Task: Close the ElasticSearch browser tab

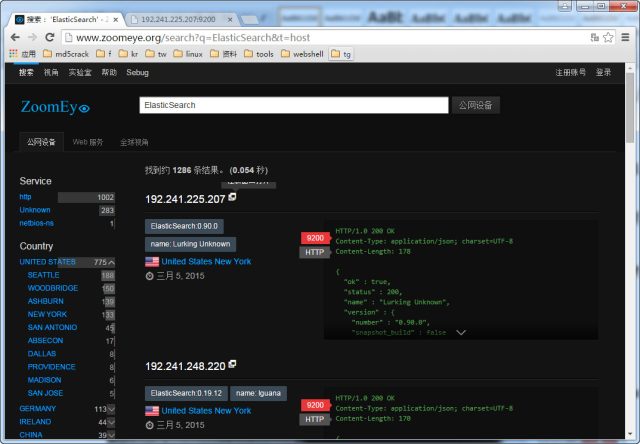Action: tap(116, 20)
